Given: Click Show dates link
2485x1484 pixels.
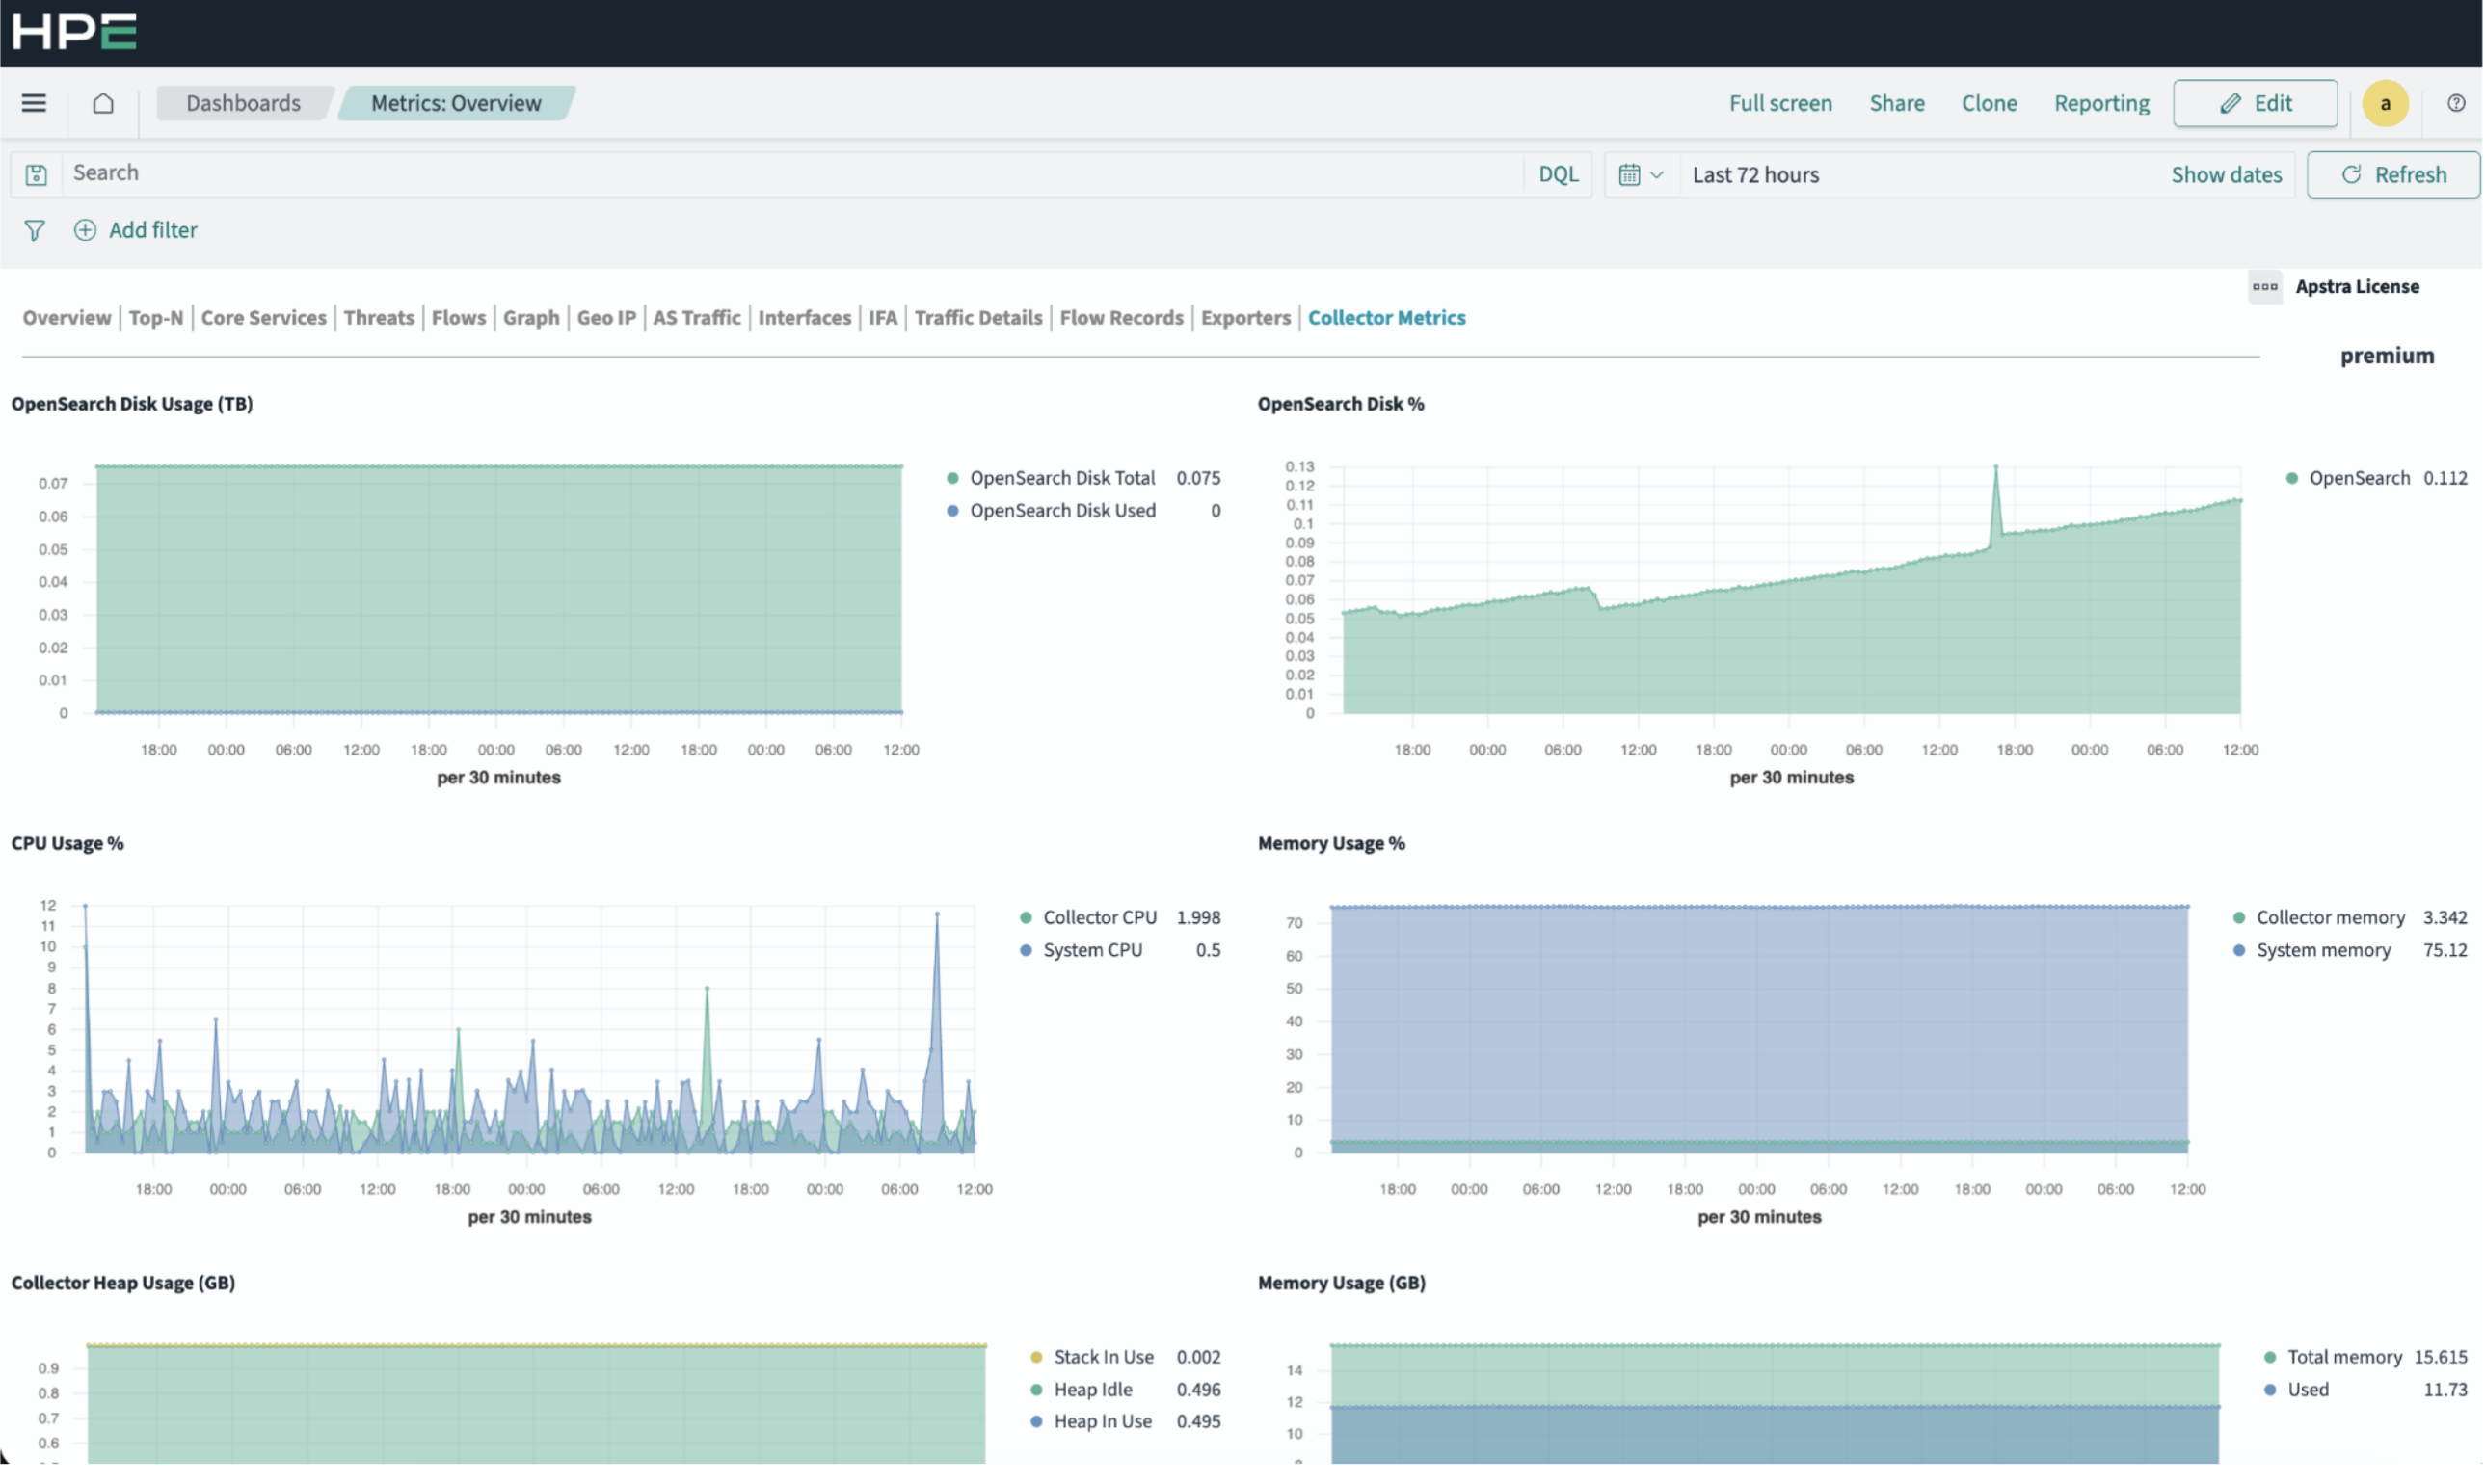Looking at the screenshot, I should coord(2226,175).
